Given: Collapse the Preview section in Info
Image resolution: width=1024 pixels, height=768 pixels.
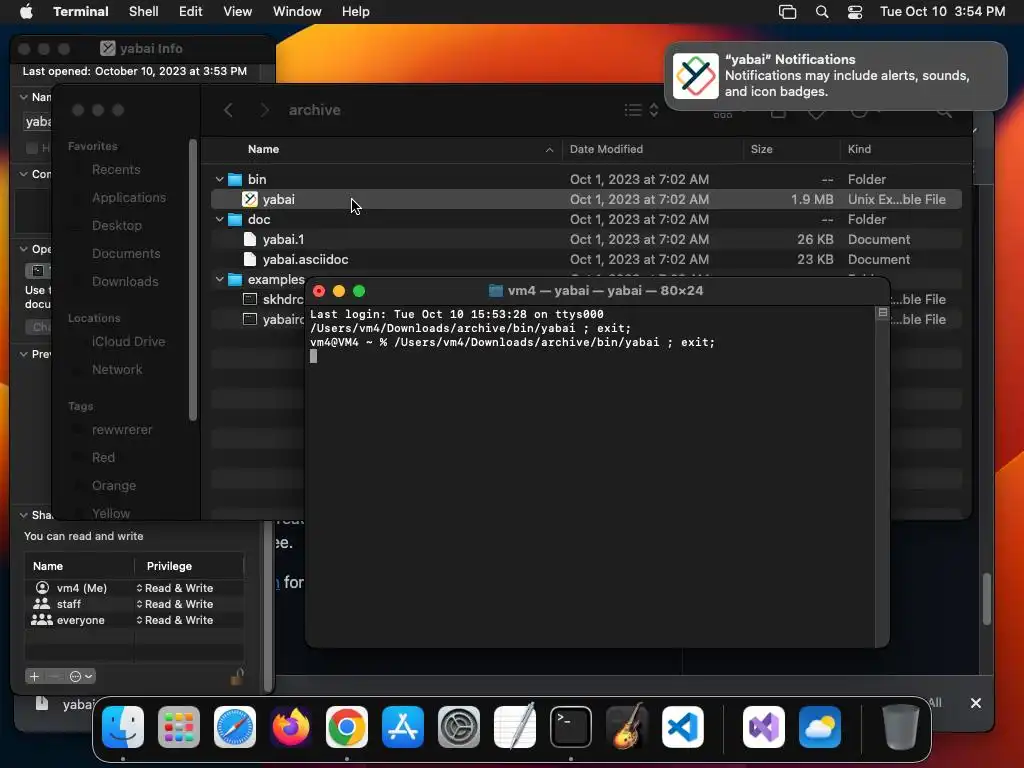Looking at the screenshot, I should [x=24, y=354].
